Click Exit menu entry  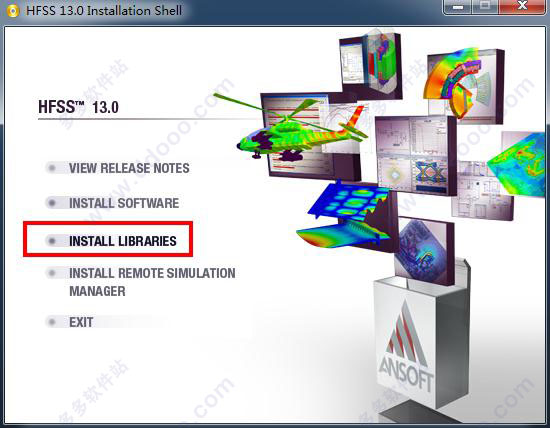coord(81,322)
